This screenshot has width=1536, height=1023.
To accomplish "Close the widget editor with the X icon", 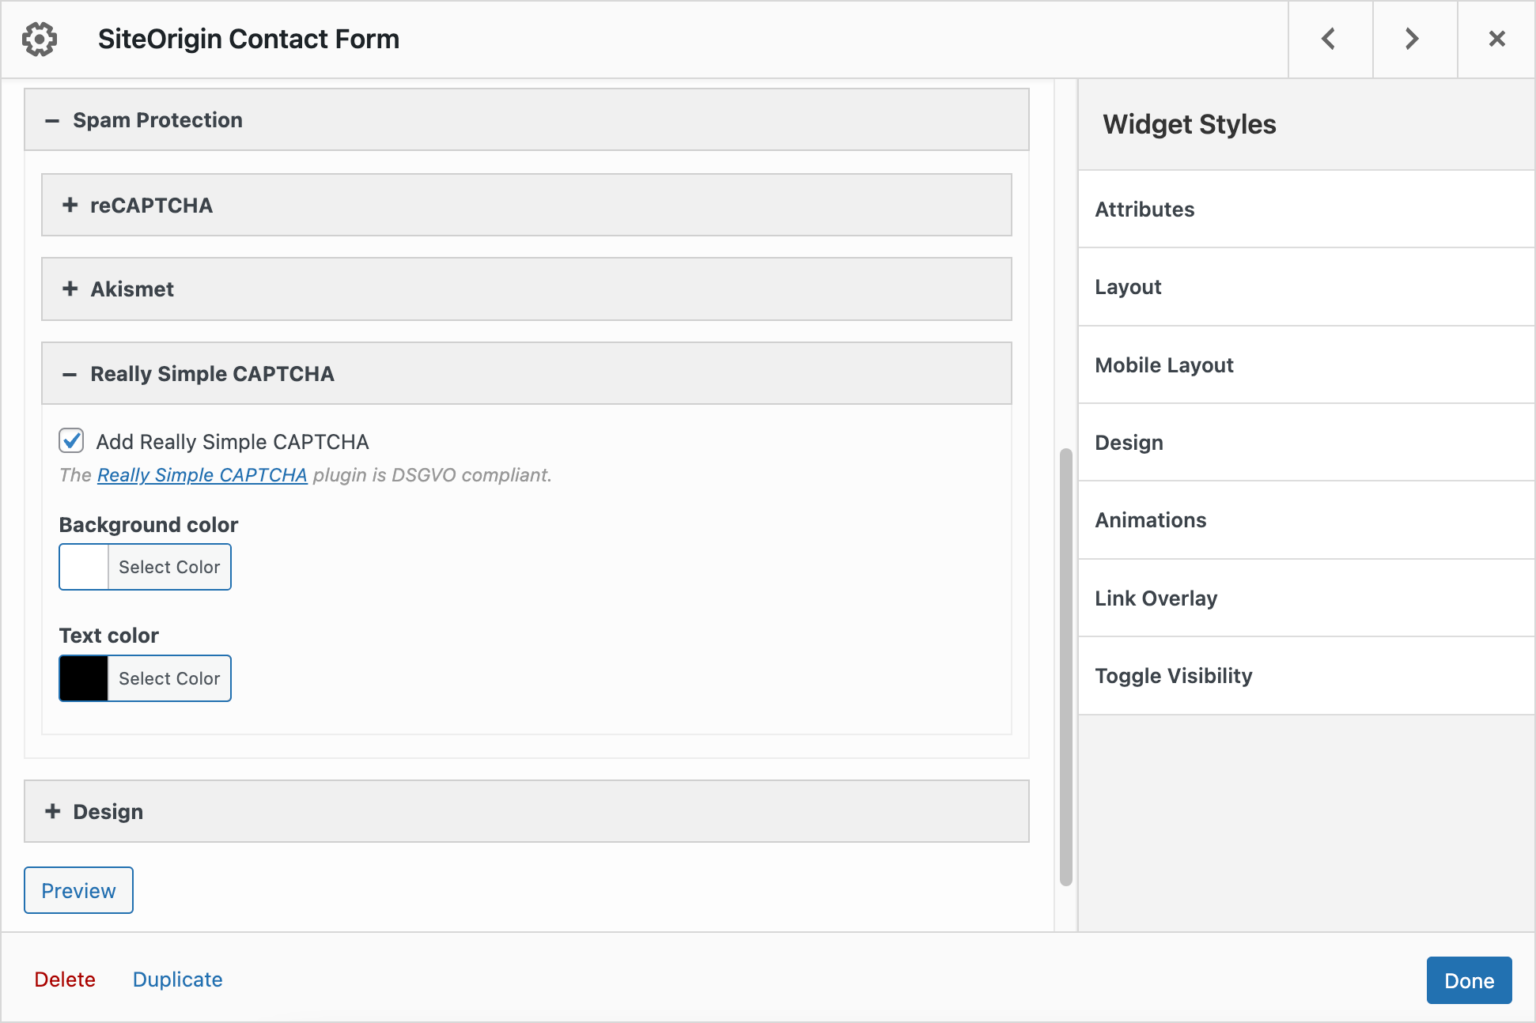I will (x=1496, y=39).
